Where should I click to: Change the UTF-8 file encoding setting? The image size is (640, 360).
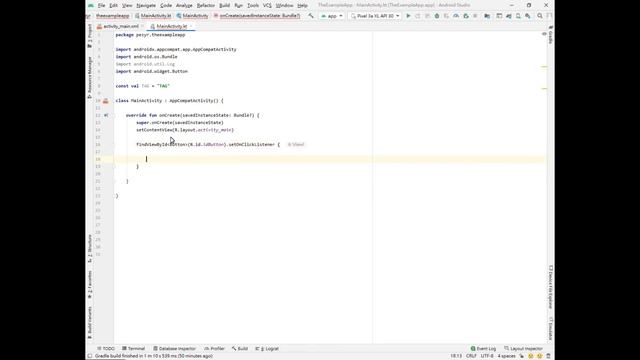coord(487,356)
